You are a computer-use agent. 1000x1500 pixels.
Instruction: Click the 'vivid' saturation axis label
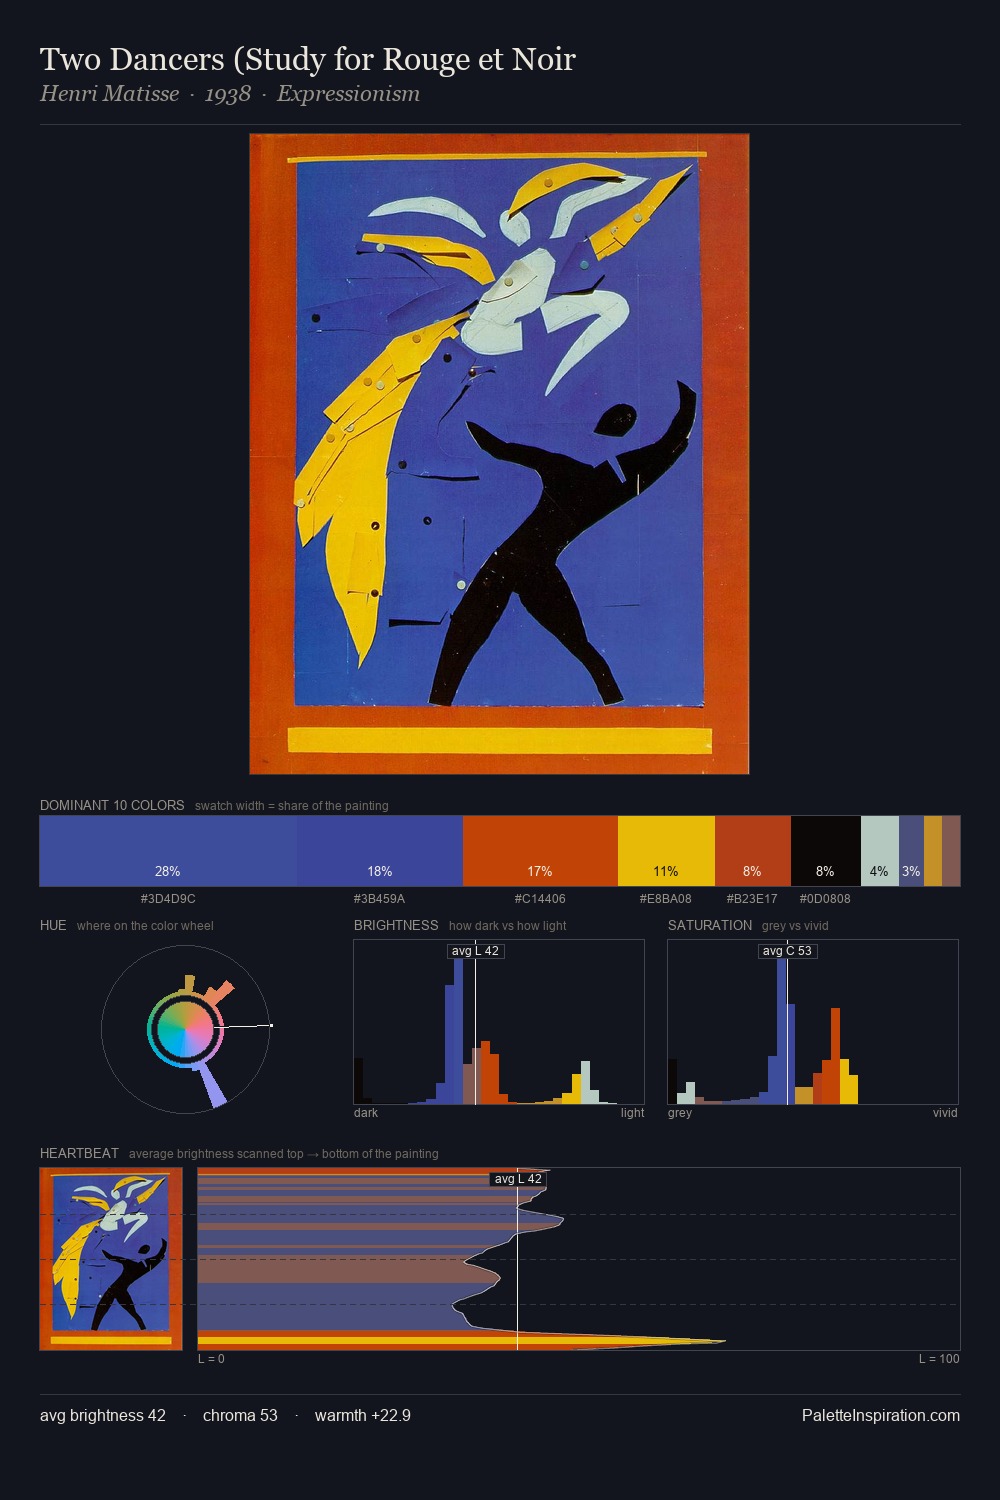click(x=946, y=1113)
